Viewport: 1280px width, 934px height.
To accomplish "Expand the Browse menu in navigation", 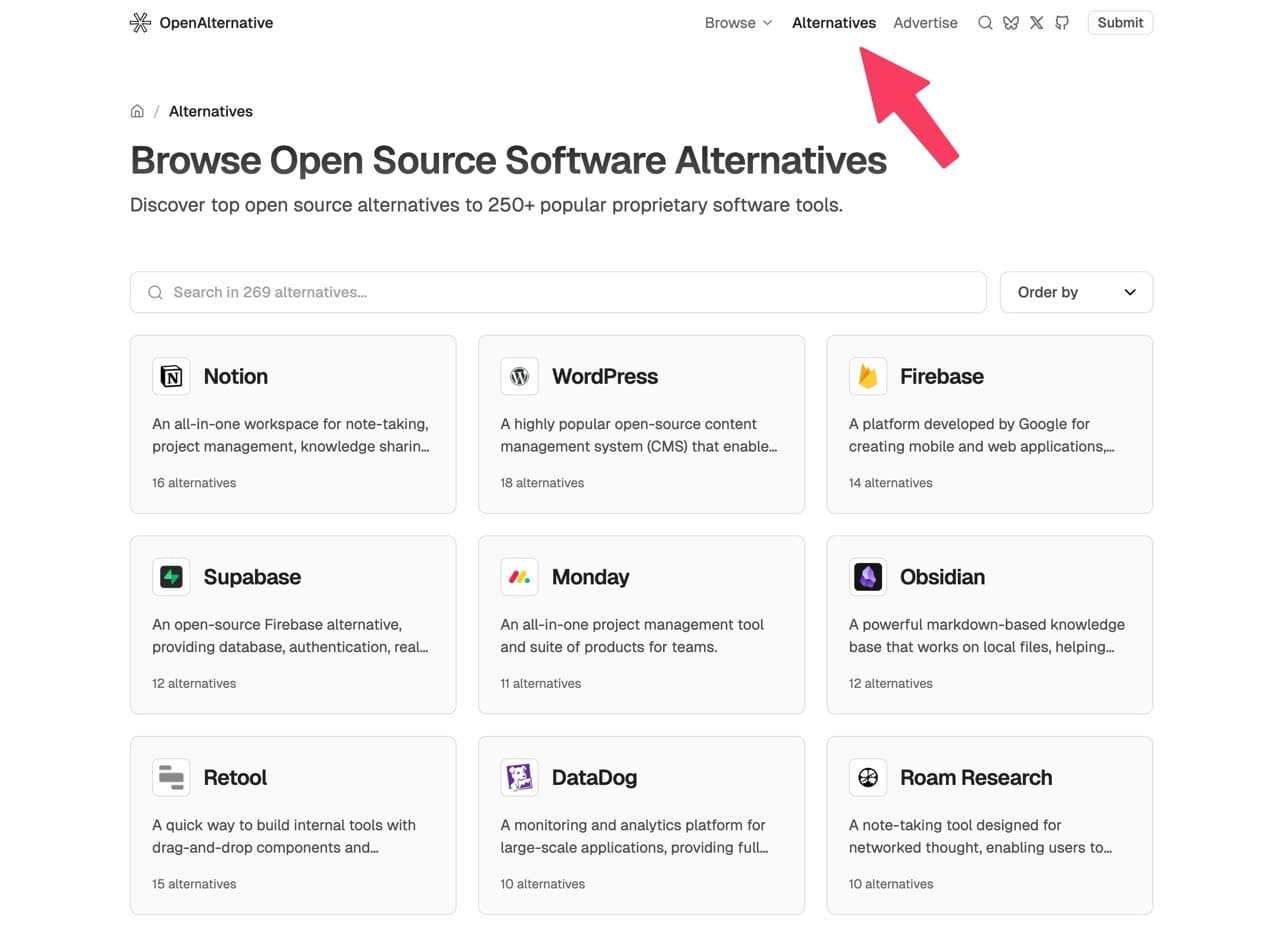I will pyautogui.click(x=738, y=22).
